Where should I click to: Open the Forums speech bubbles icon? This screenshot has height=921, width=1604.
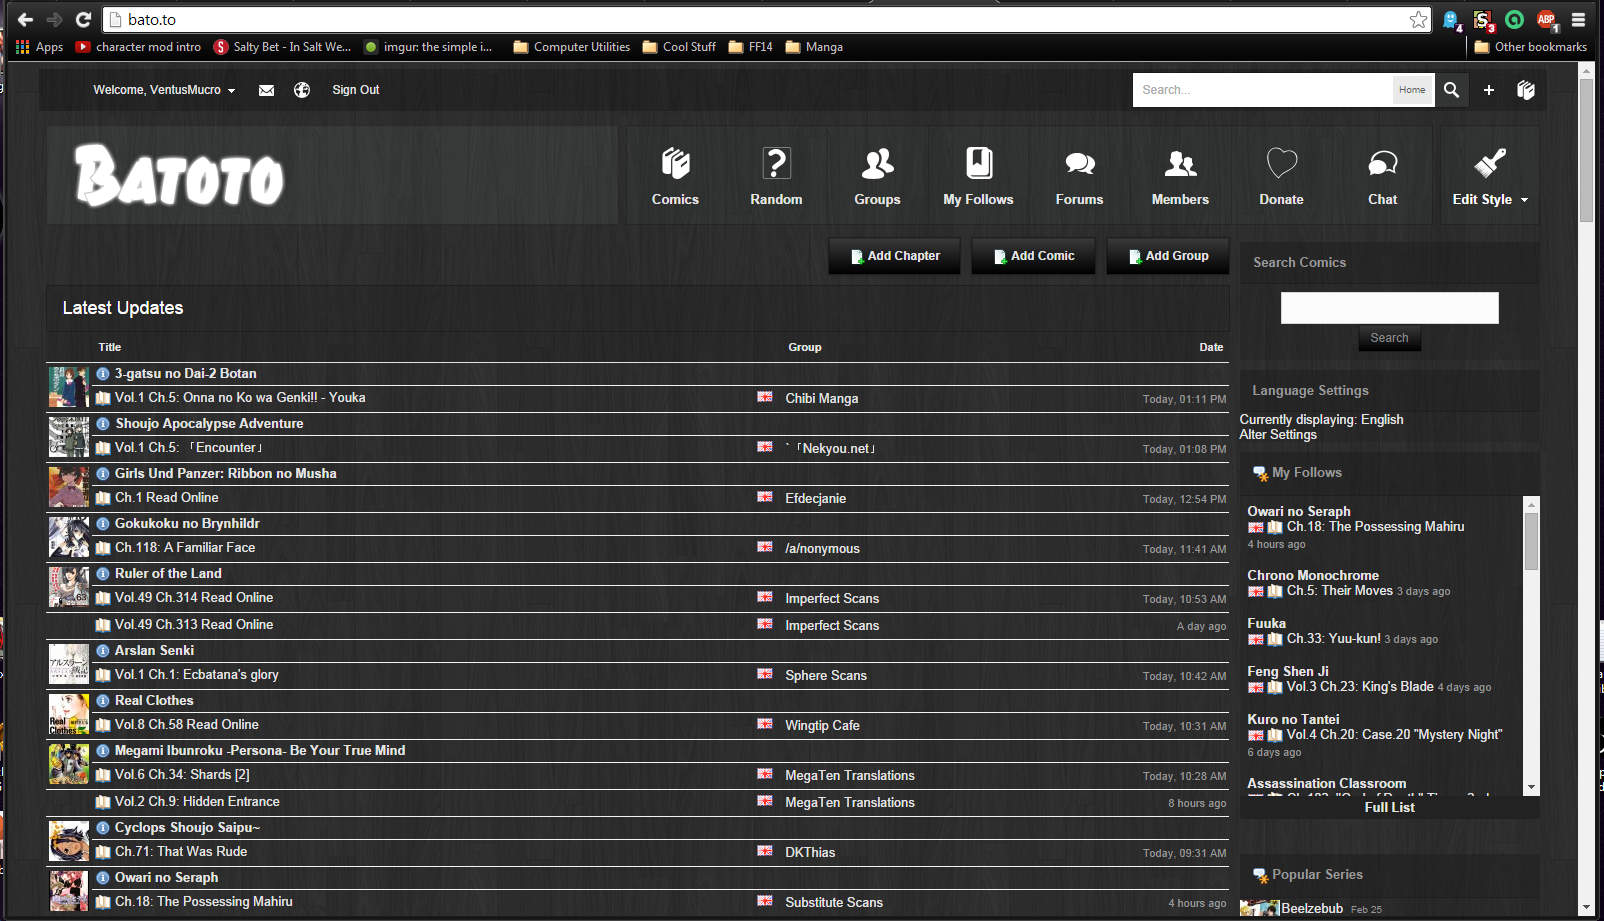tap(1079, 164)
